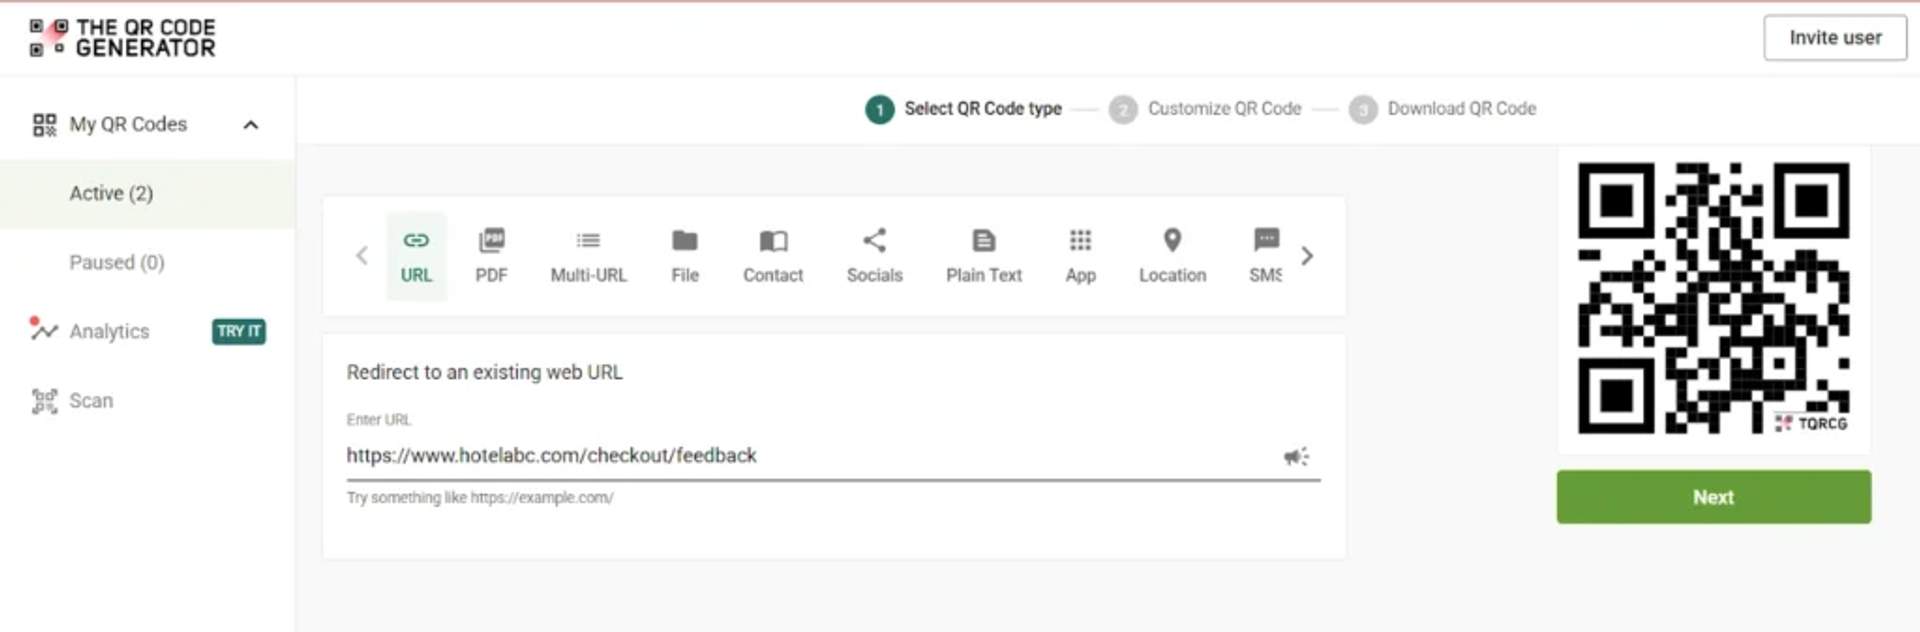Click the green Next button

pos(1713,497)
